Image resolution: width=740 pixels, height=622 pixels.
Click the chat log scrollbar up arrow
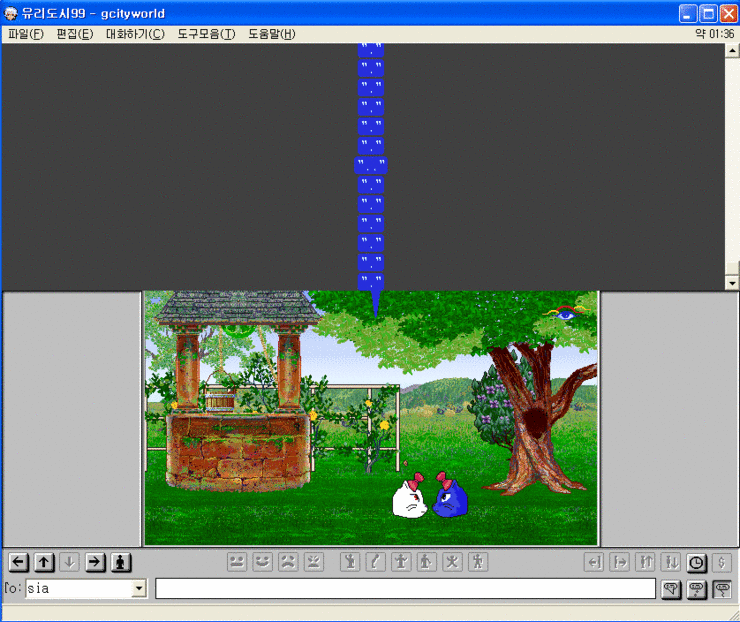731,50
